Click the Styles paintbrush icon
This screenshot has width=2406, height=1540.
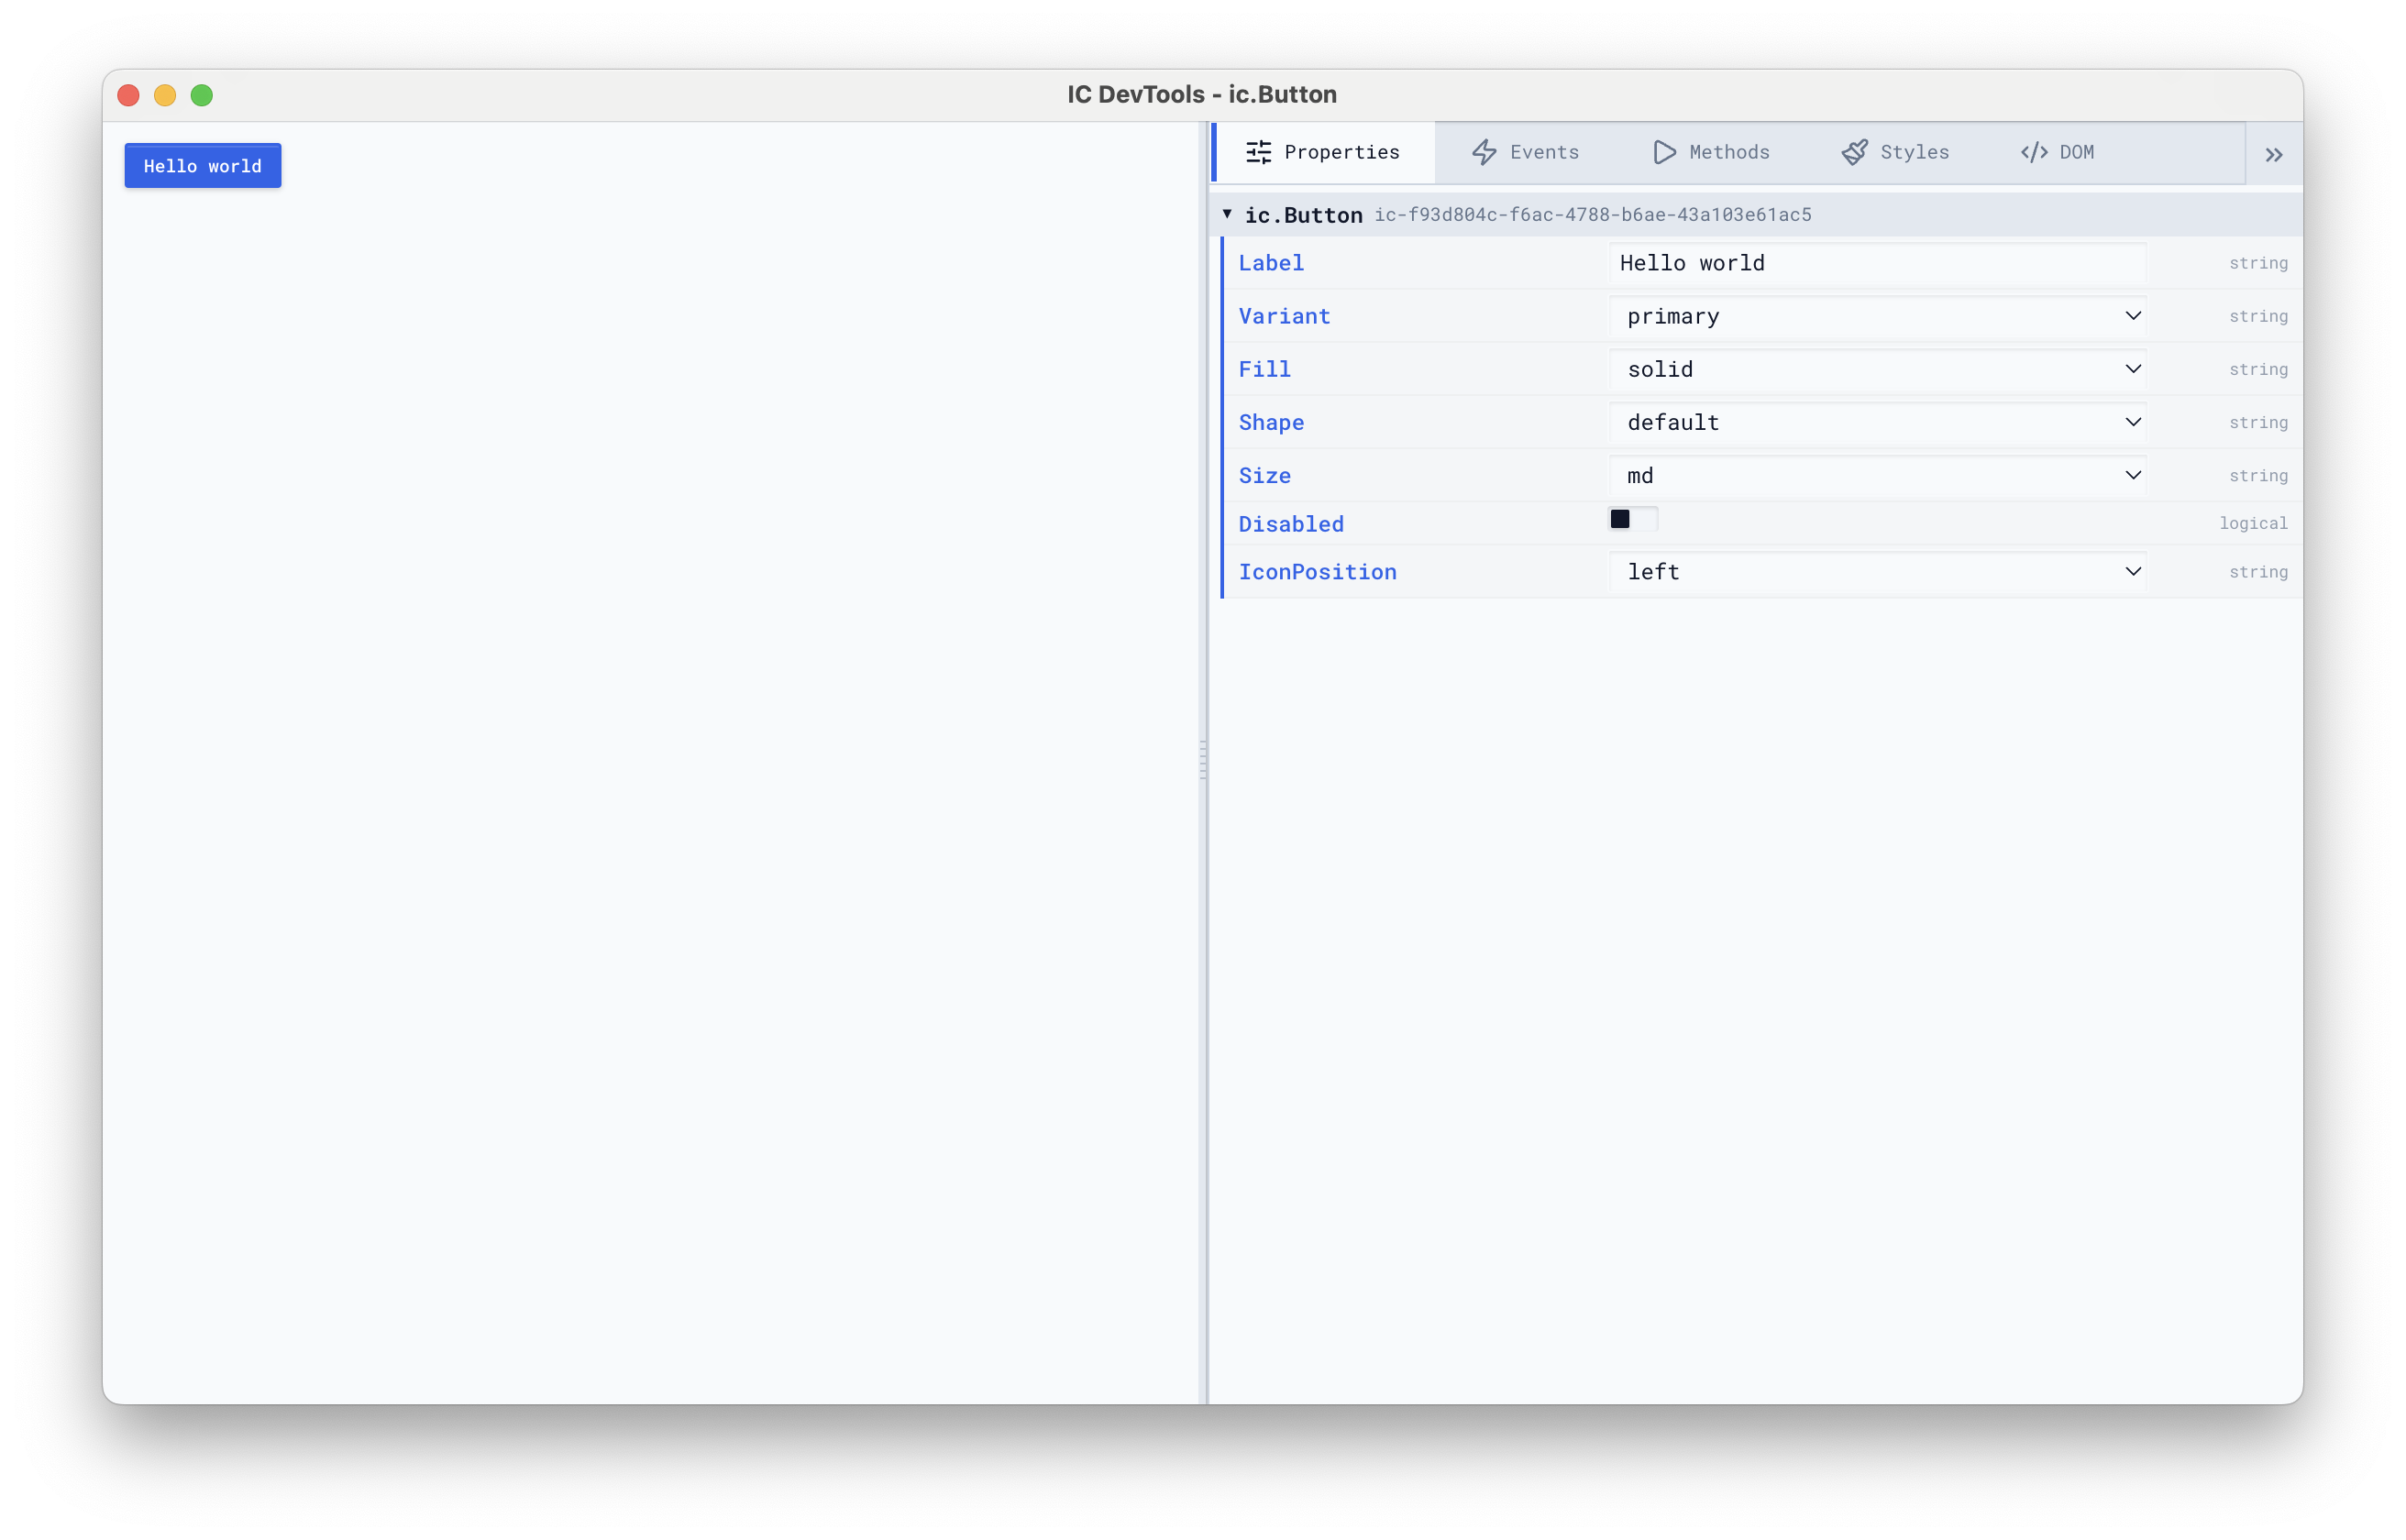tap(1857, 152)
